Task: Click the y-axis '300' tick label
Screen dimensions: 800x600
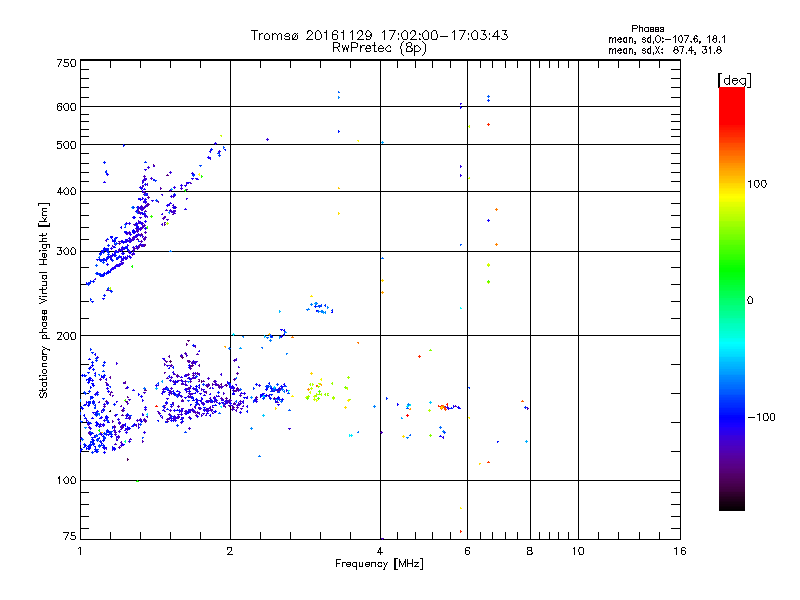Action: tap(66, 252)
